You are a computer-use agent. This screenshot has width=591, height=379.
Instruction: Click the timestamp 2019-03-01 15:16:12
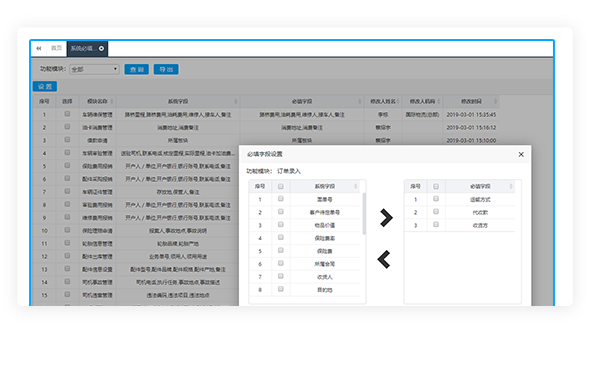click(x=471, y=128)
